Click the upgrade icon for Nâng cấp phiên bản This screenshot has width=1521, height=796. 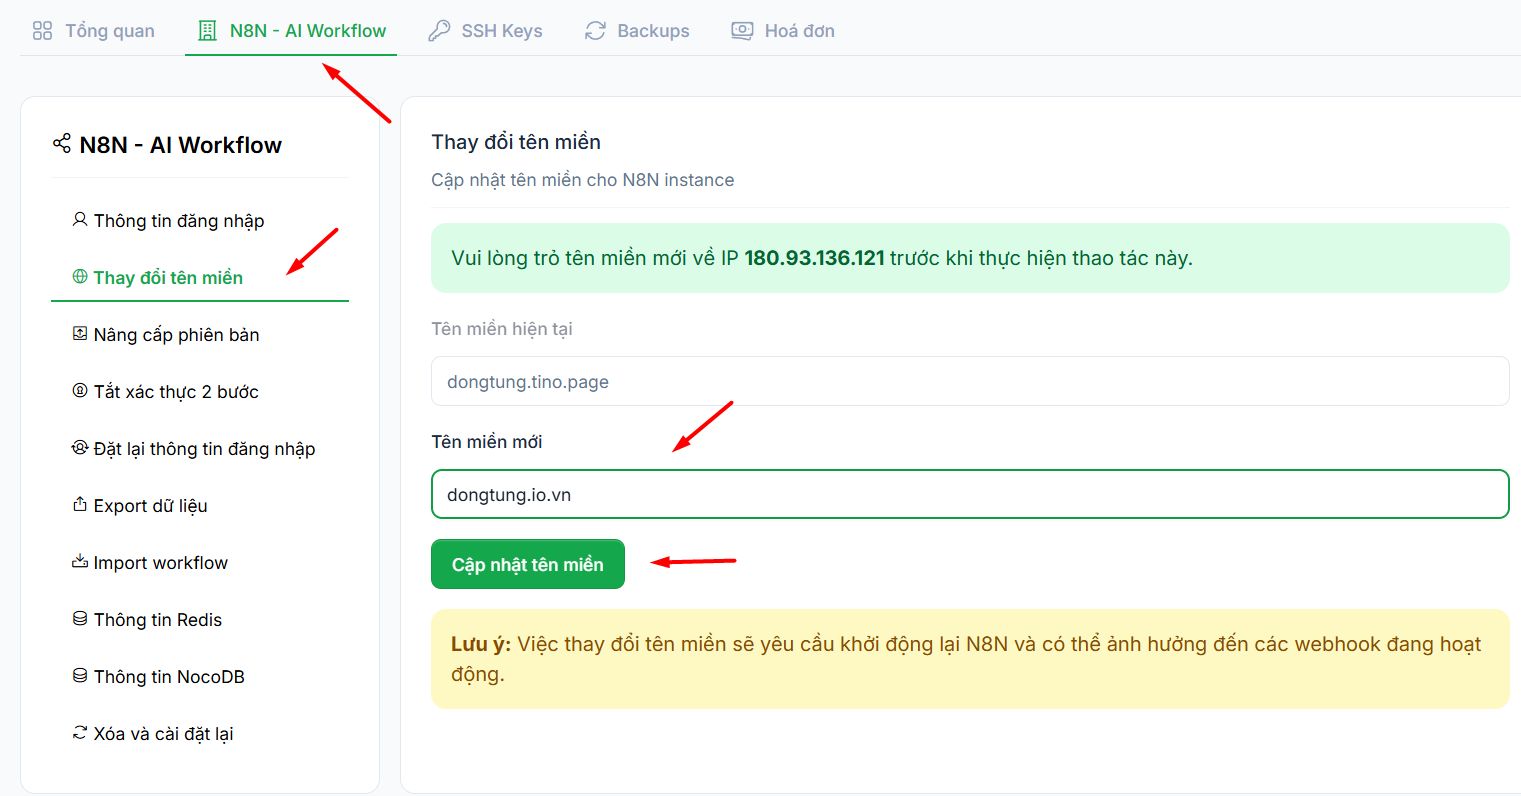pos(80,334)
